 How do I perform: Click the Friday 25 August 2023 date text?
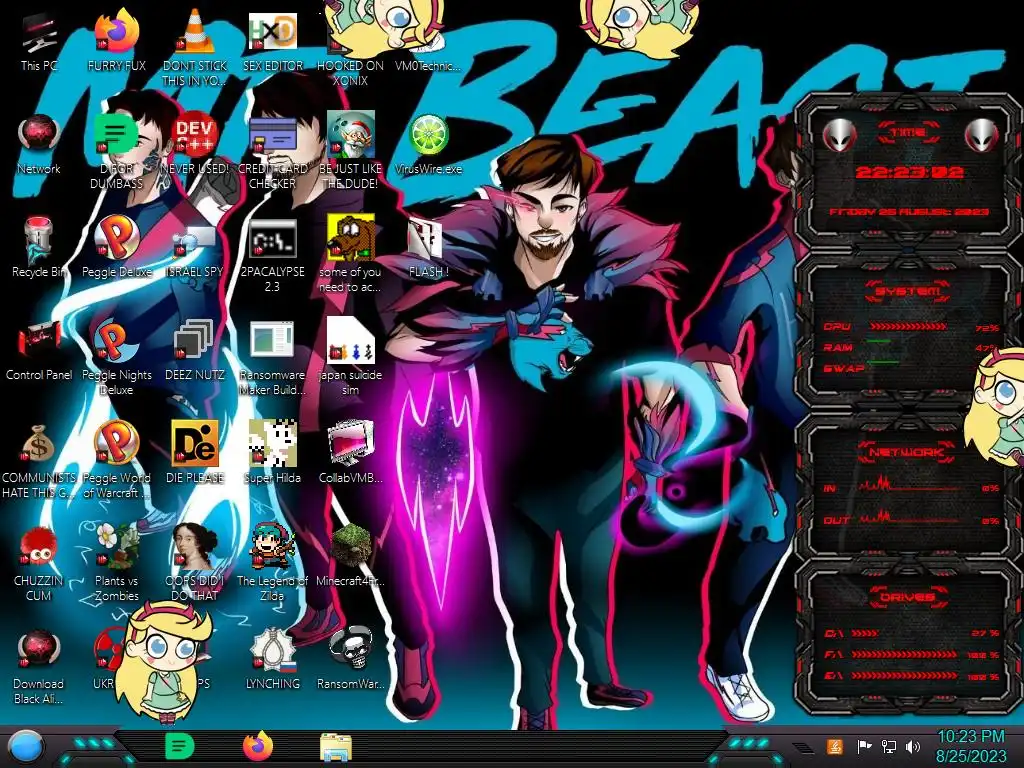(909, 212)
